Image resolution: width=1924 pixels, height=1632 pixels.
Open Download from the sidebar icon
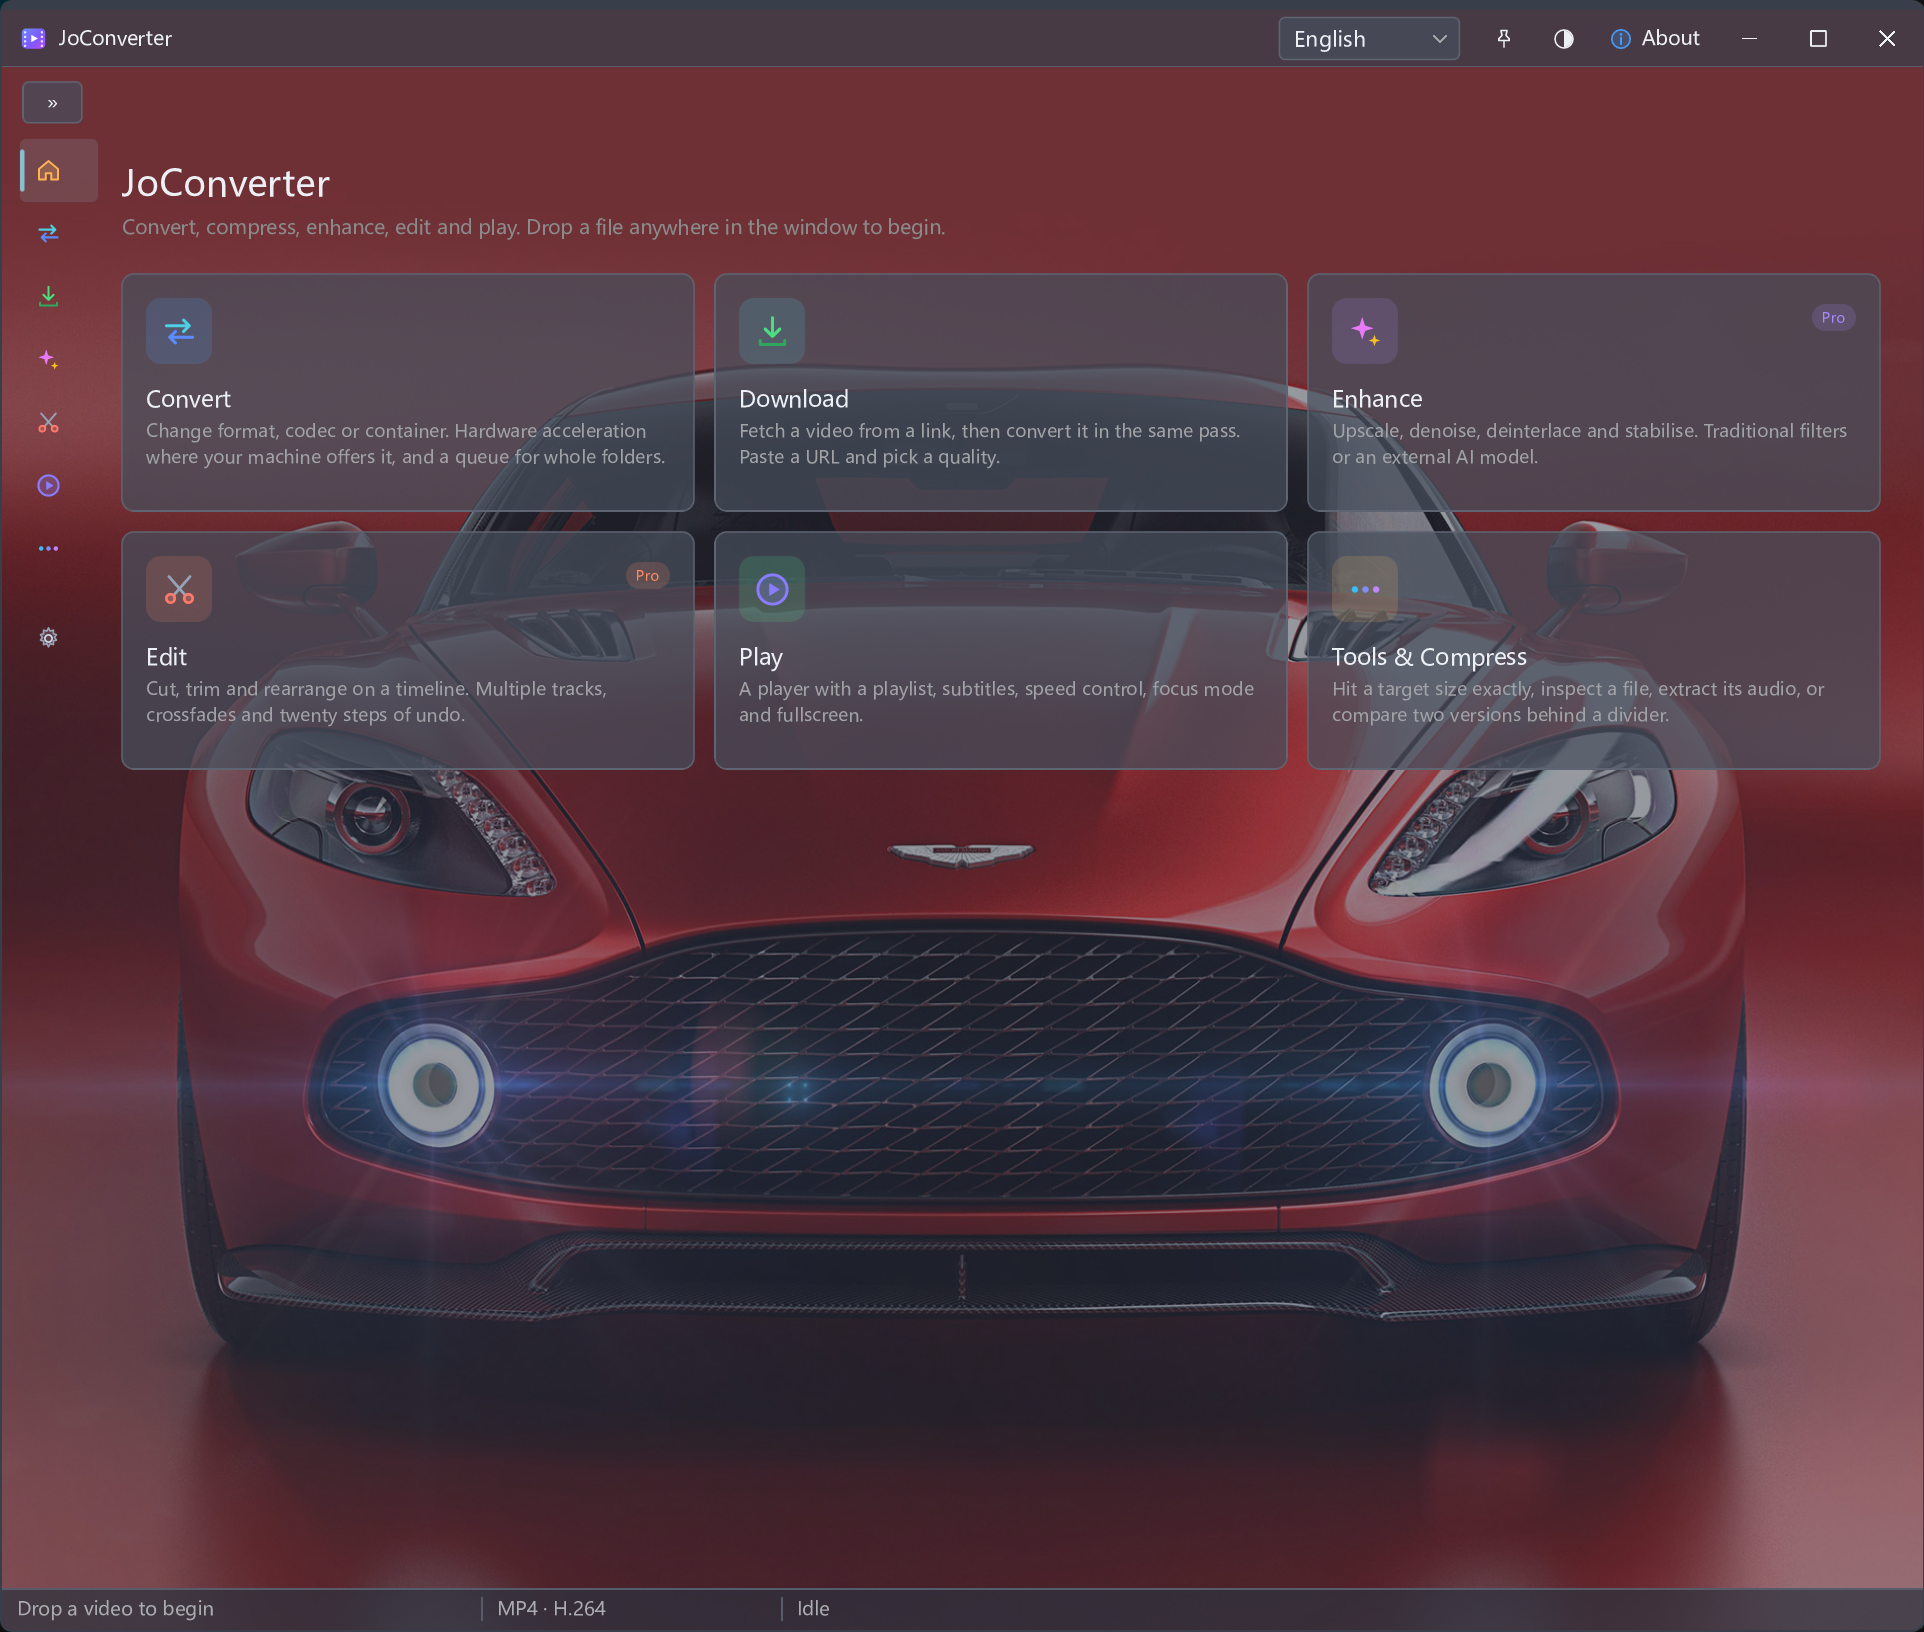[48, 296]
